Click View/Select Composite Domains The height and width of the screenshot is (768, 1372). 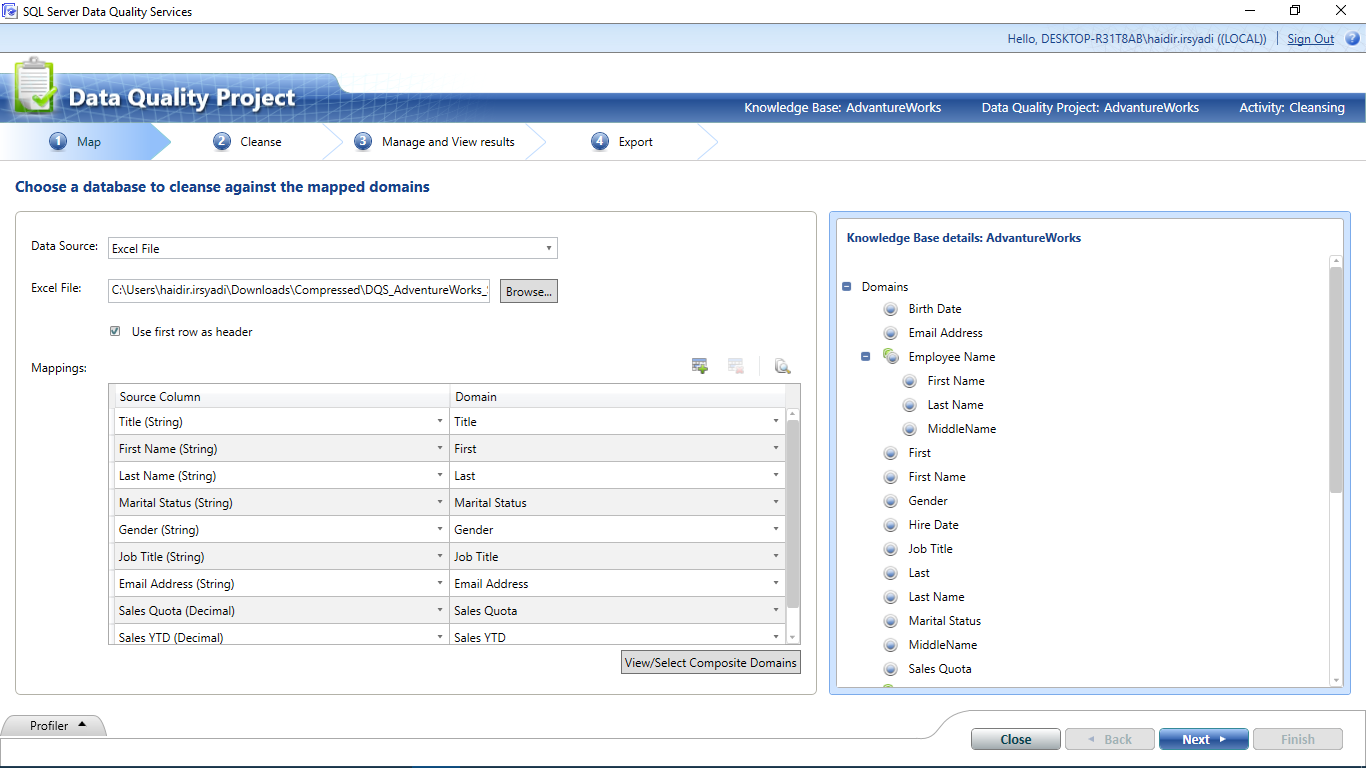[710, 661]
